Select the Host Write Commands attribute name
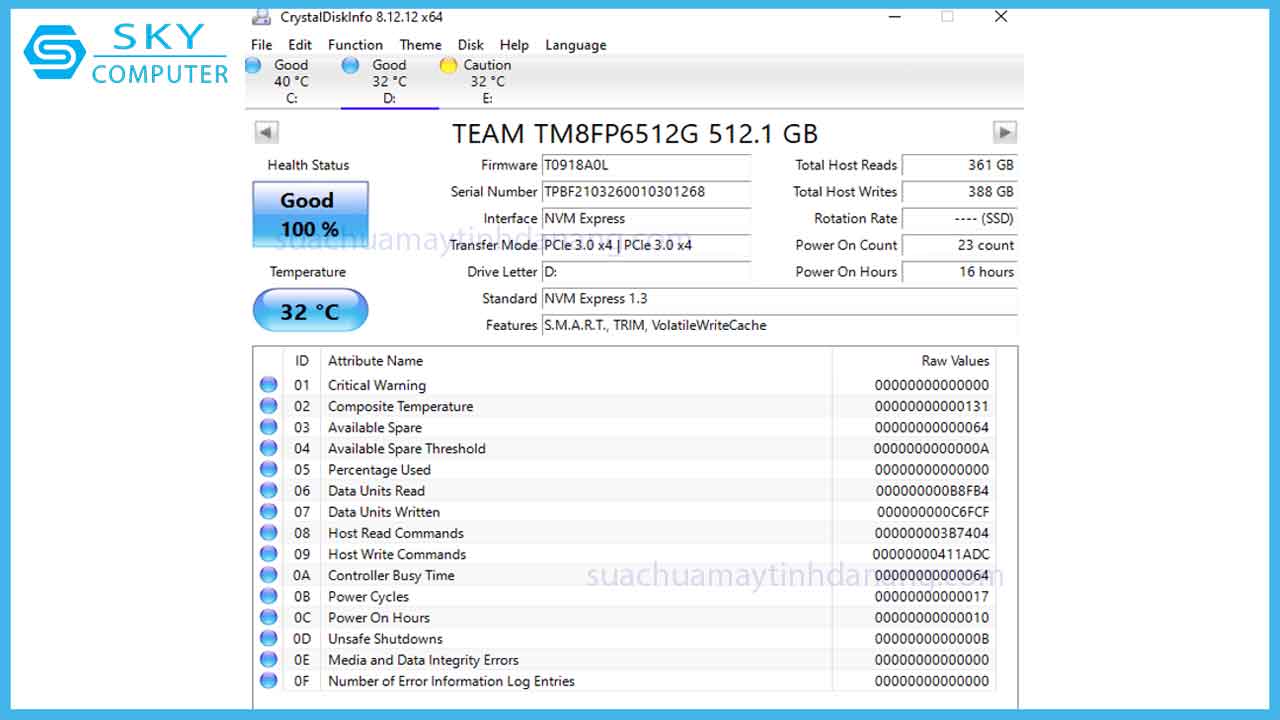 point(397,554)
